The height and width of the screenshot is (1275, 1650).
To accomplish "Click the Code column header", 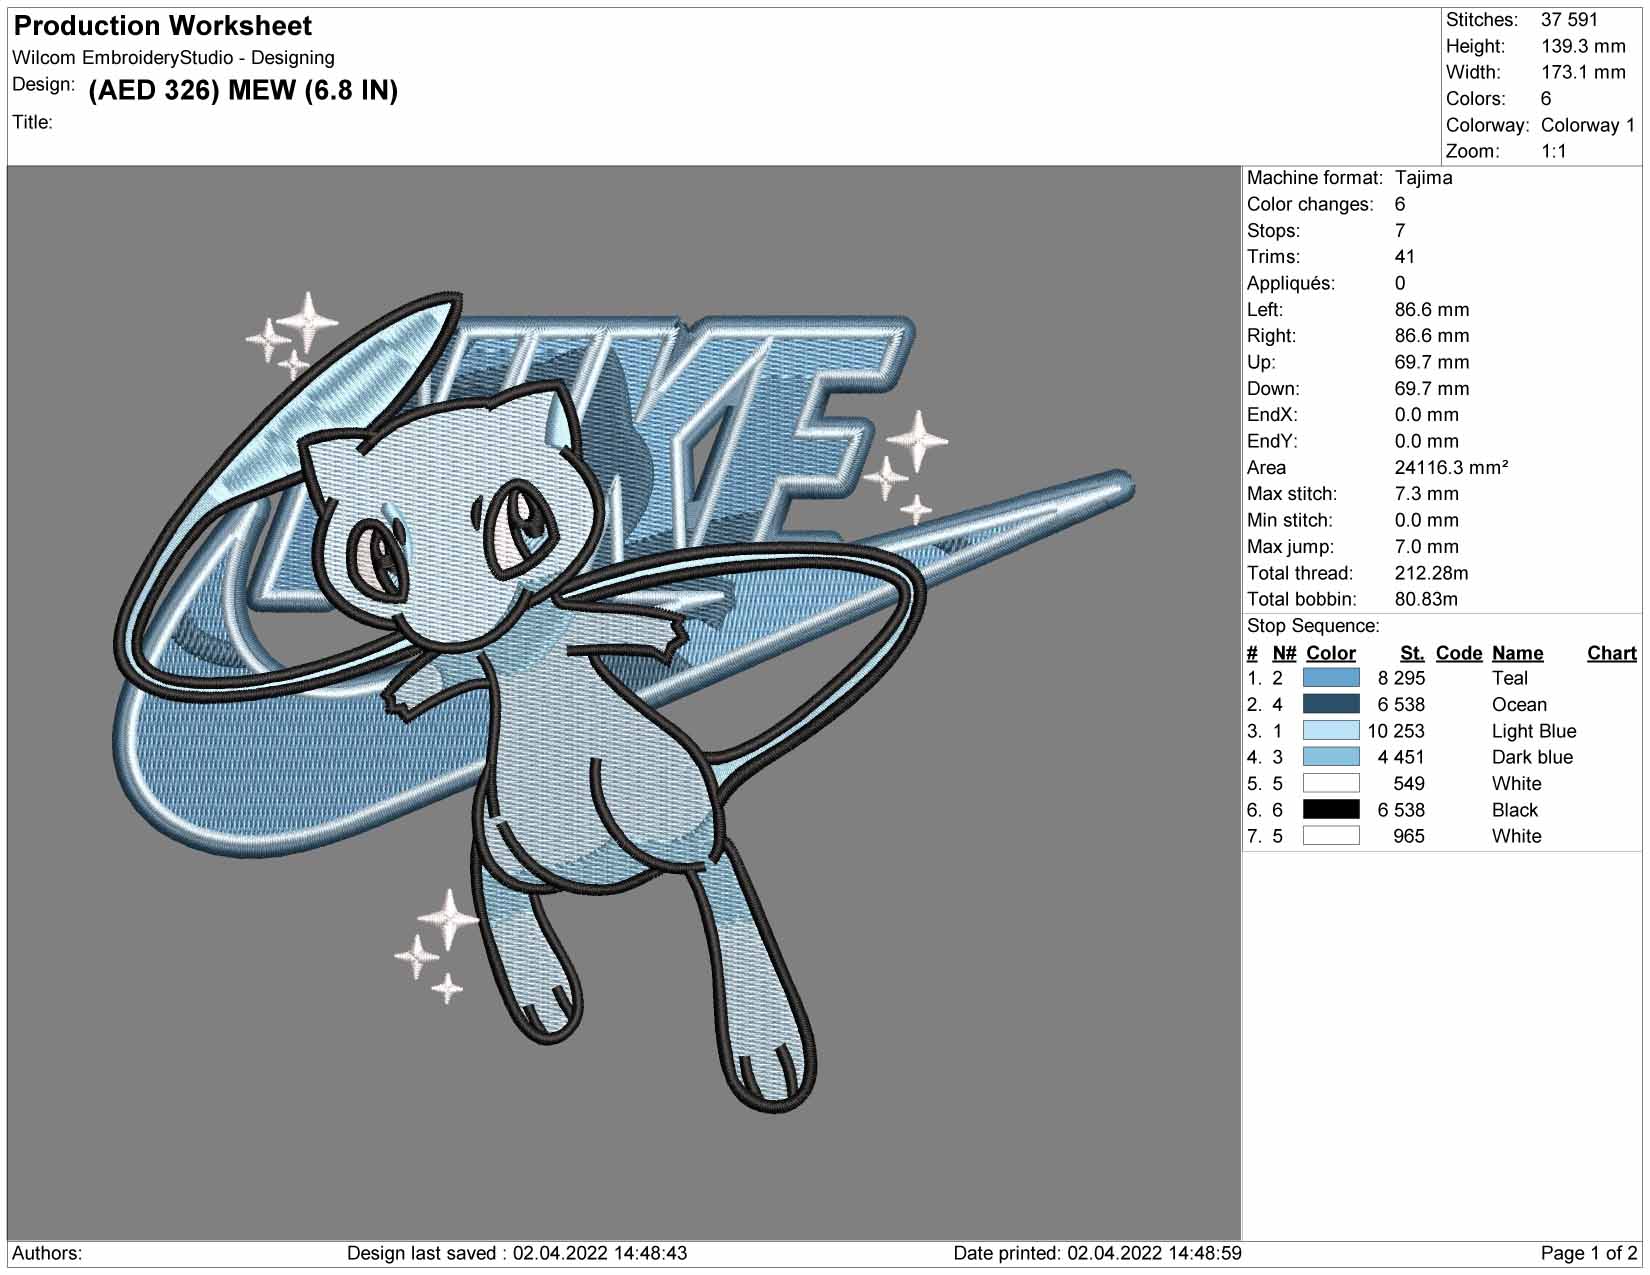I will pyautogui.click(x=1458, y=653).
